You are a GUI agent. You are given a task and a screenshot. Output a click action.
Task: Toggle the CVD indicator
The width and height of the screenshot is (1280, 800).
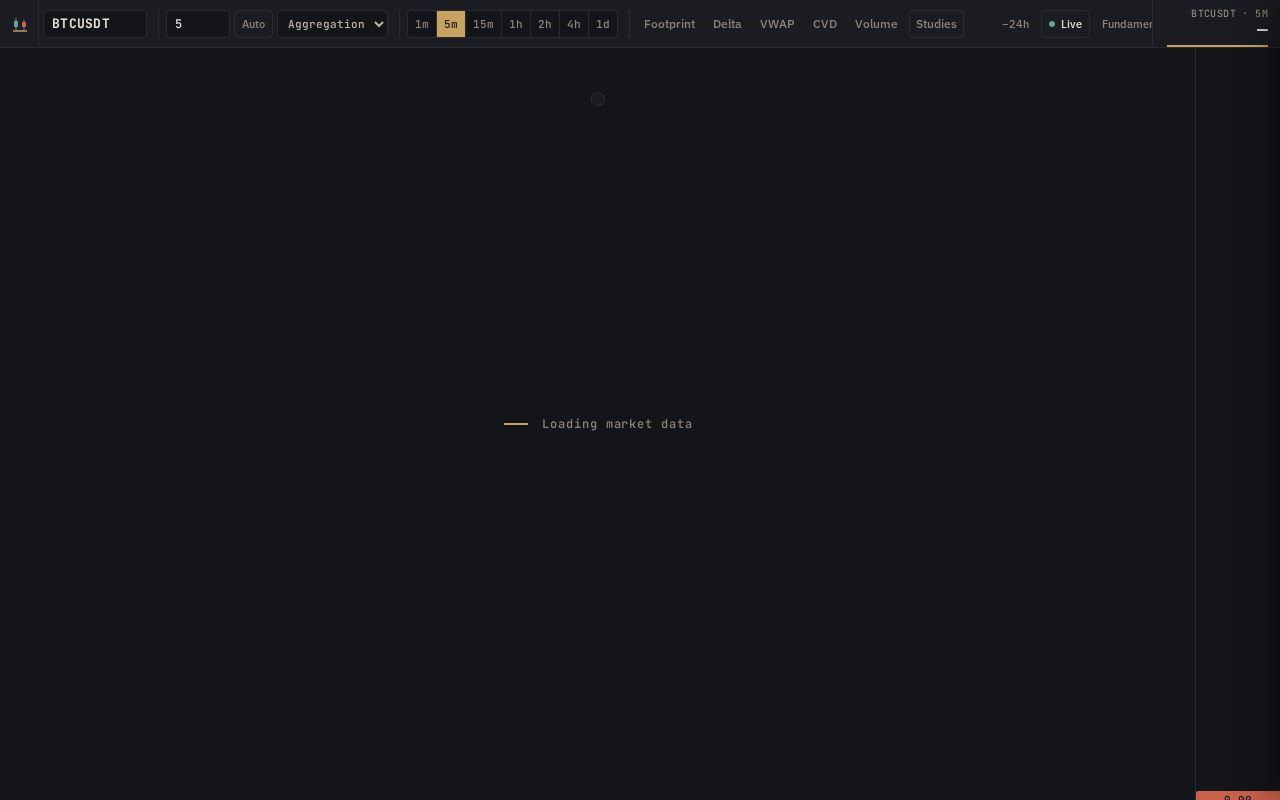(x=825, y=24)
